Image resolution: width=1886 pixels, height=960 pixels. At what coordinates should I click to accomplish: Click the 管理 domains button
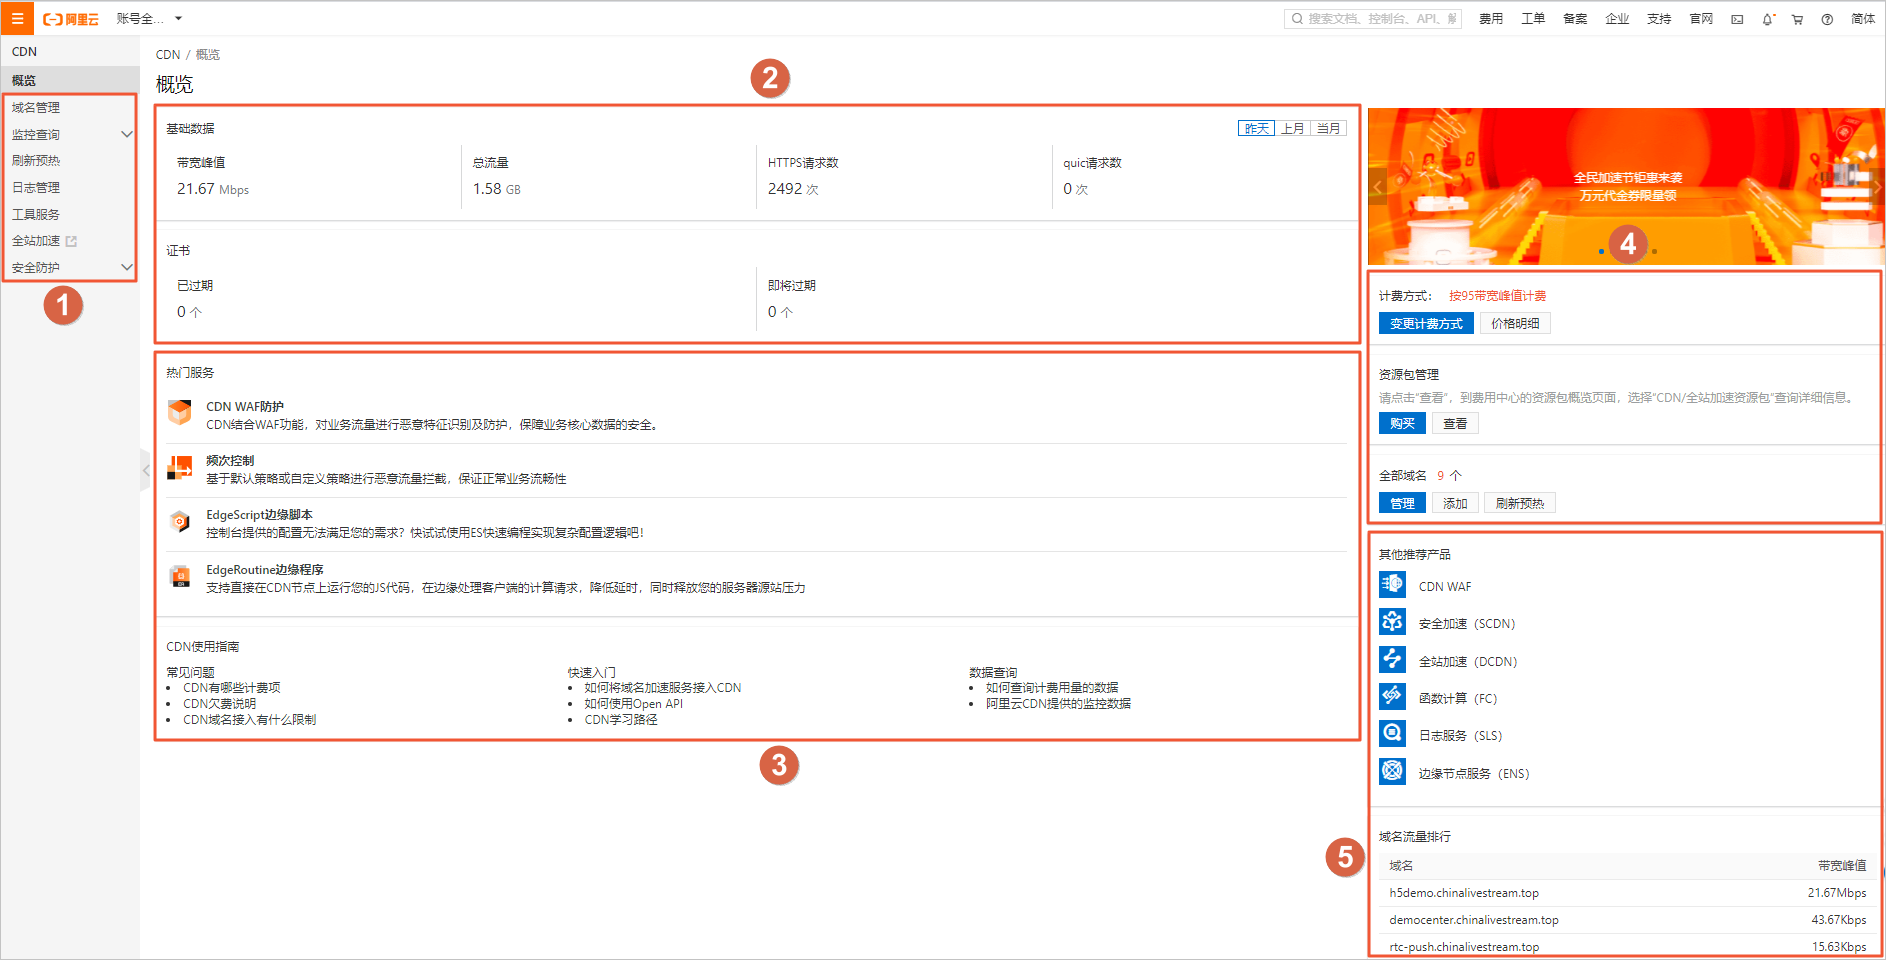(1402, 503)
